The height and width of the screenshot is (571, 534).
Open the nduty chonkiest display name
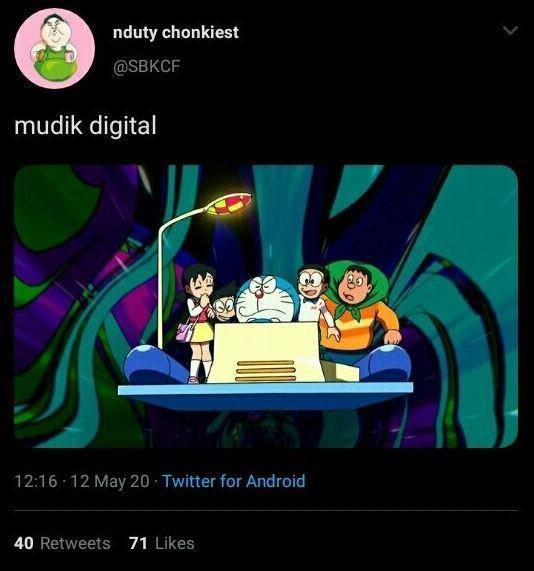[x=176, y=32]
